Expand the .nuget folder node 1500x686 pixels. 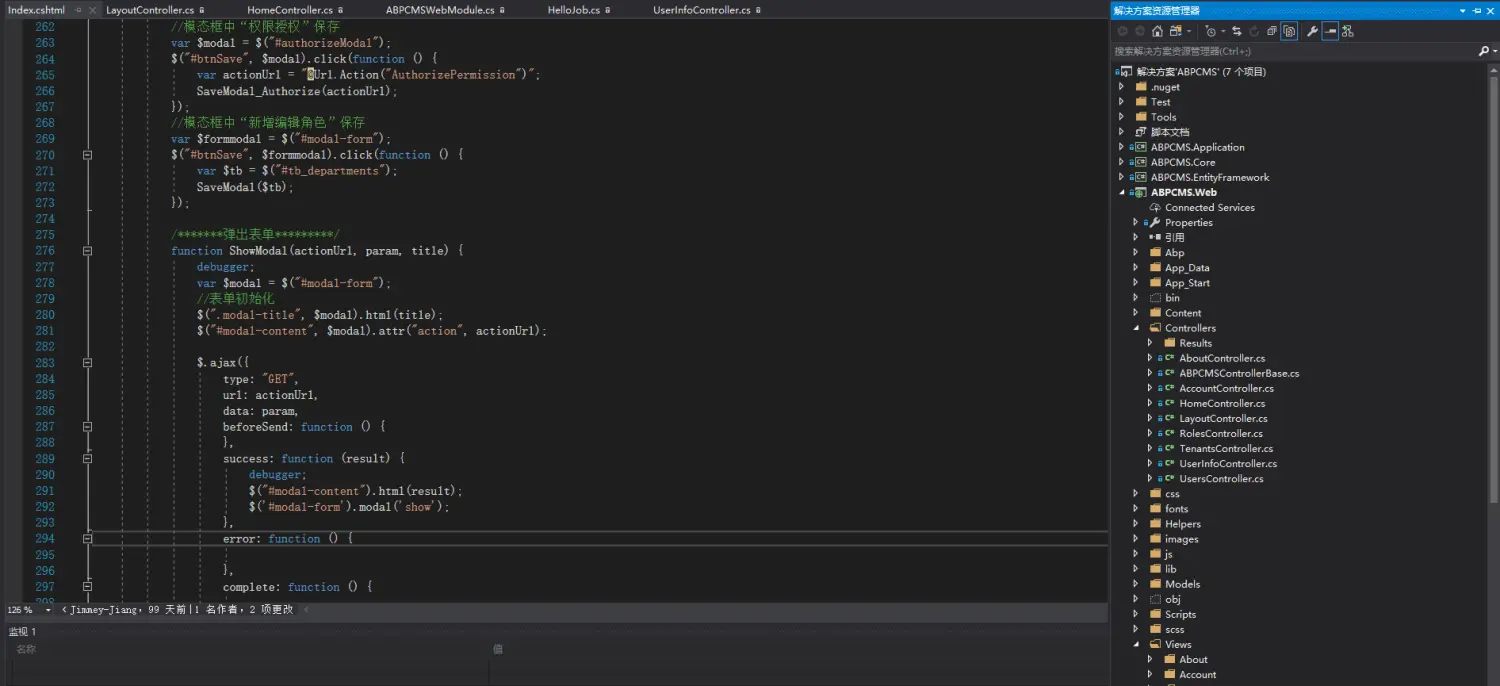click(1122, 87)
